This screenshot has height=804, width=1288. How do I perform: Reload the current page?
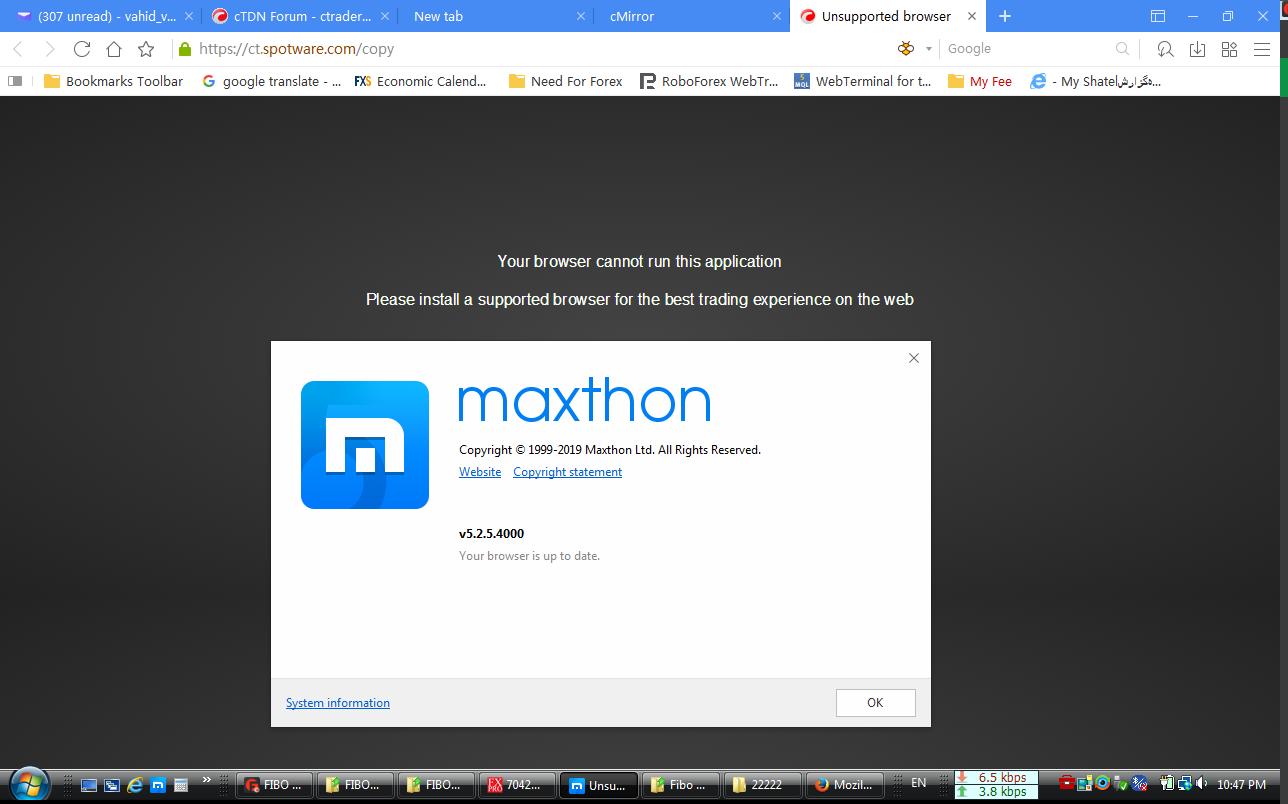(x=82, y=49)
